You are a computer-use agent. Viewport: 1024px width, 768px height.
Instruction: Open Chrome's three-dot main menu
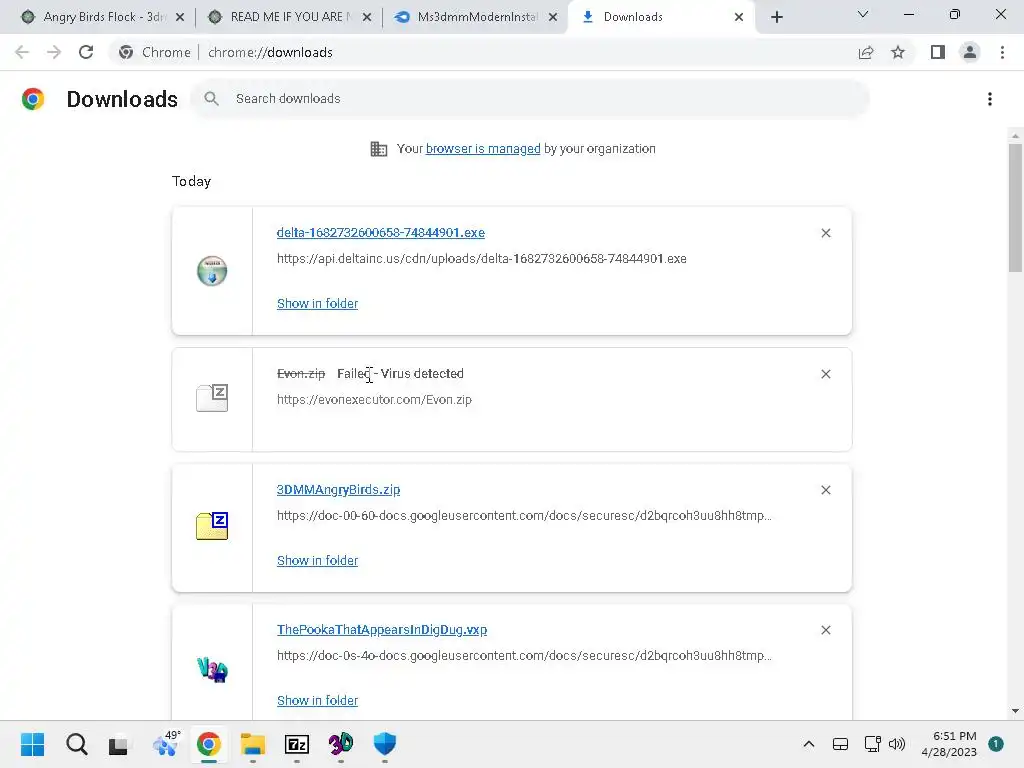tap(1002, 52)
